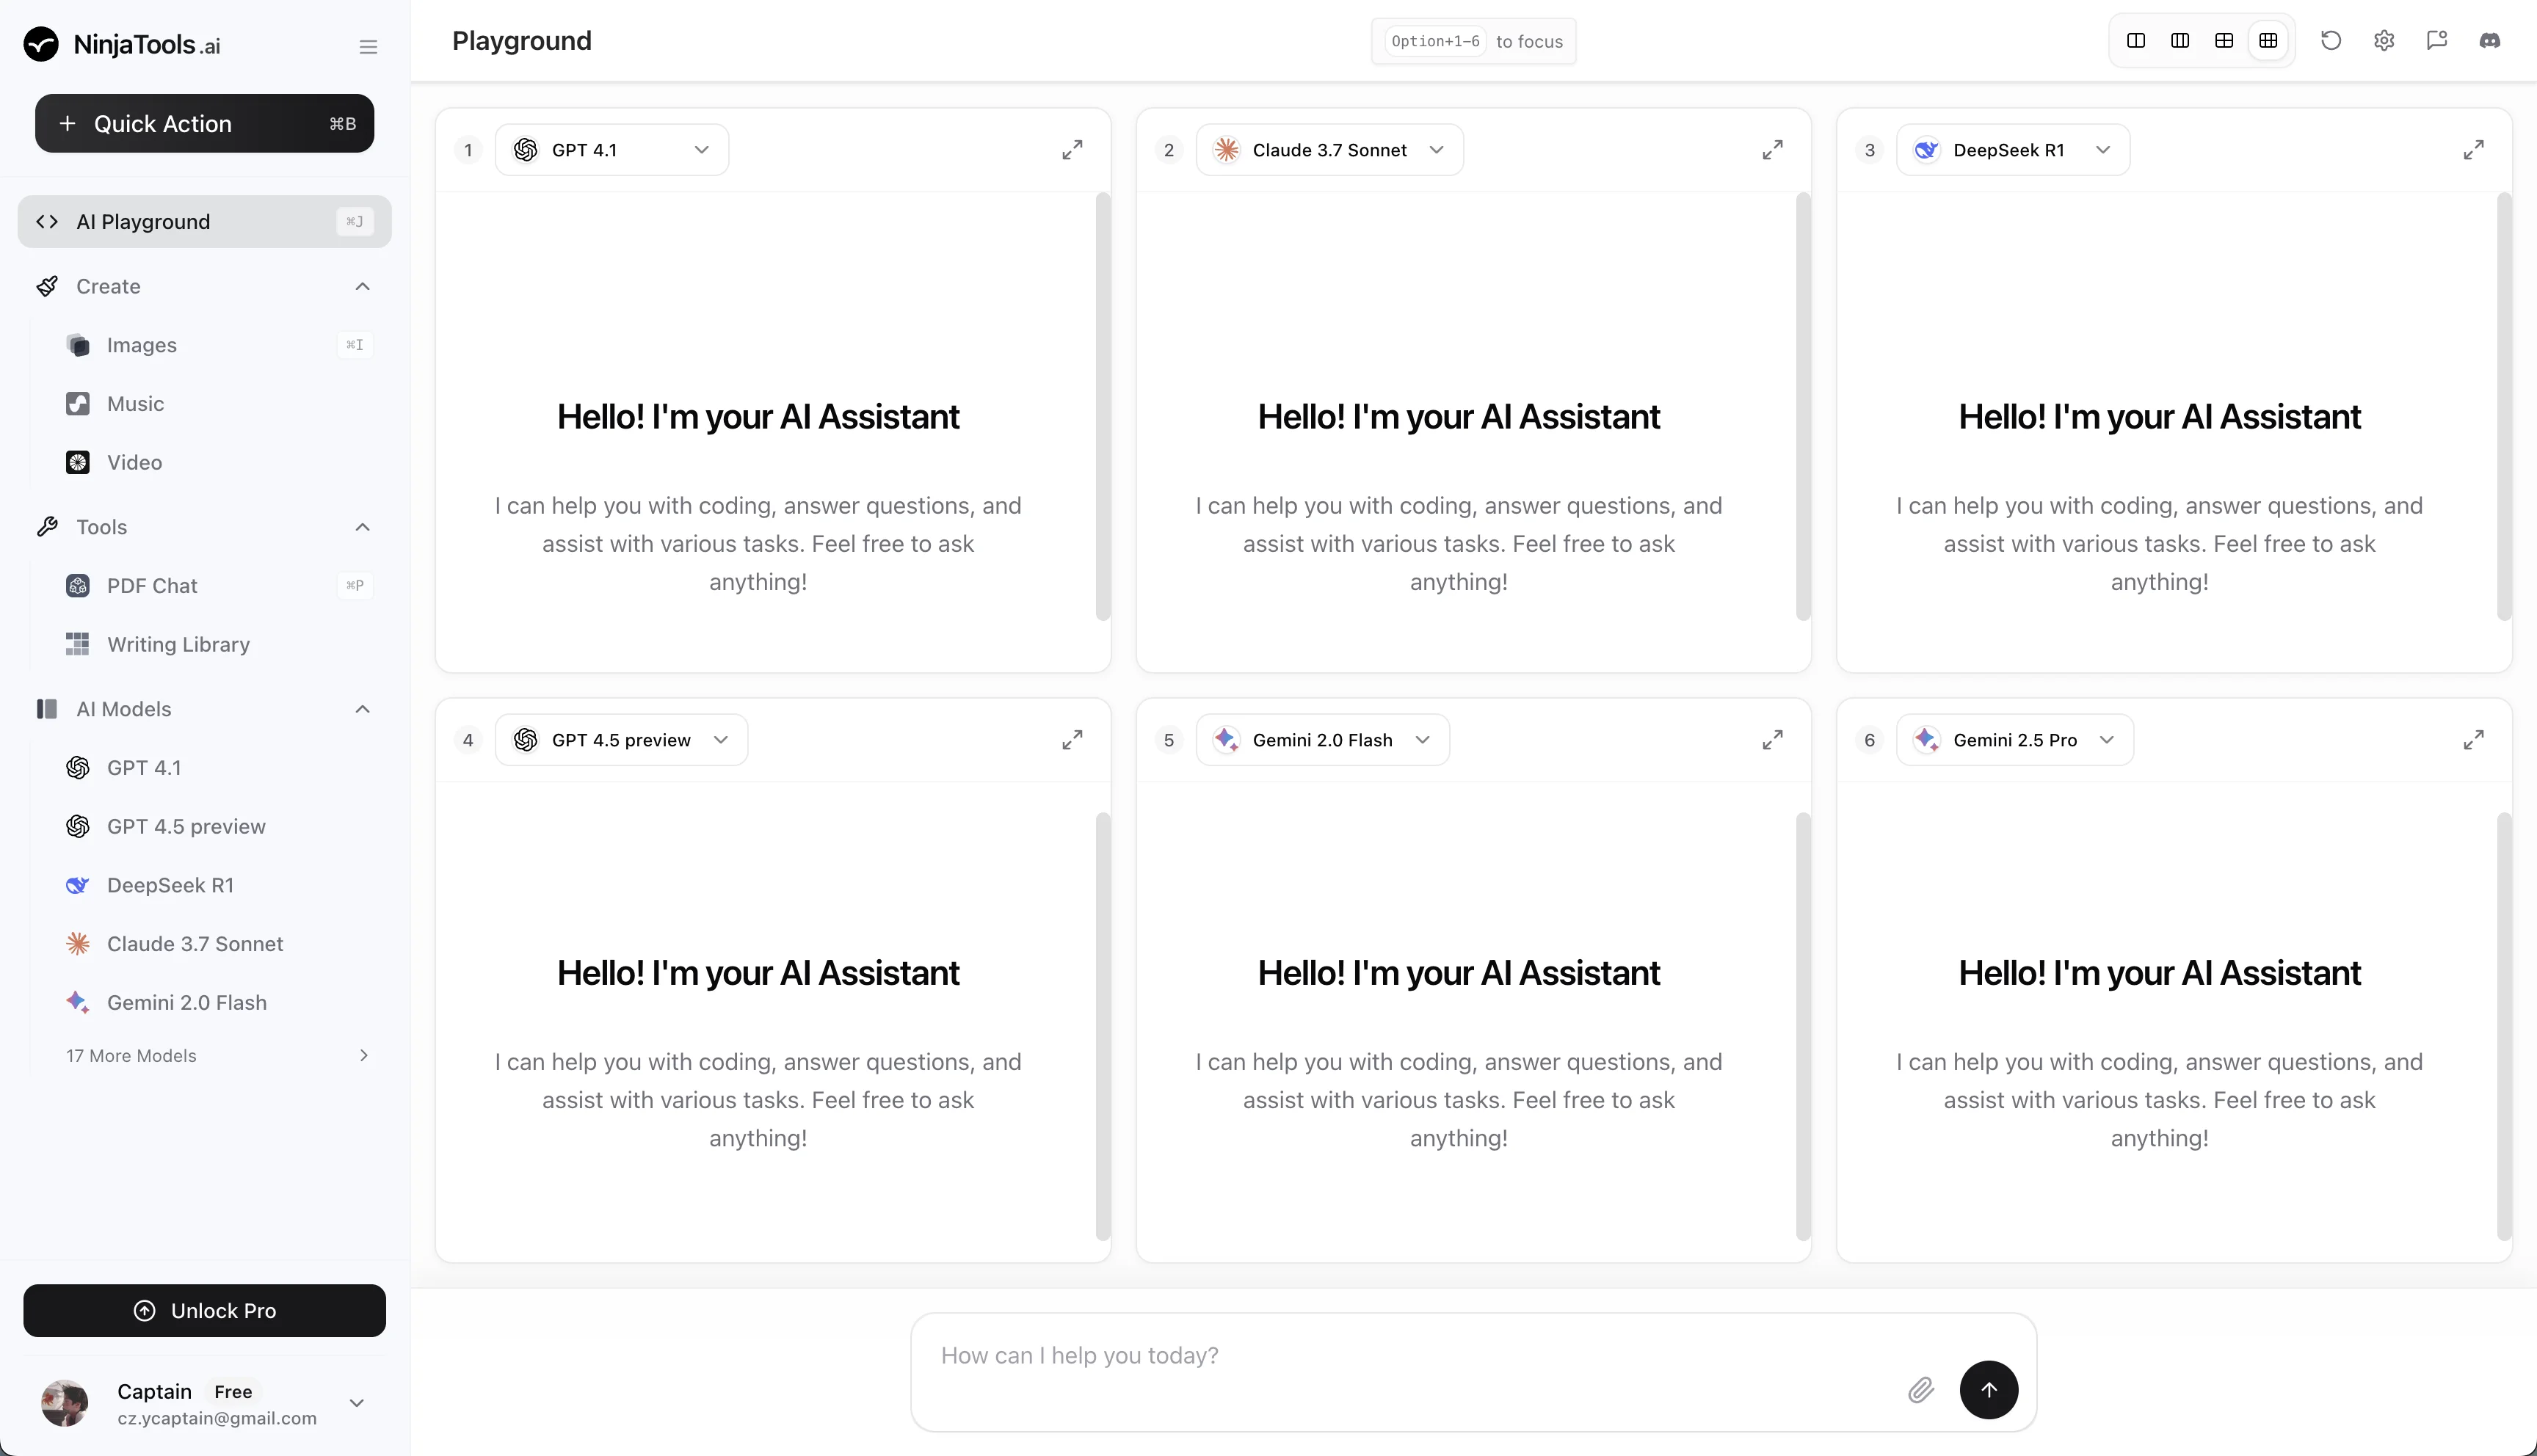
Task: Switch to three-column layout
Action: 2180,41
